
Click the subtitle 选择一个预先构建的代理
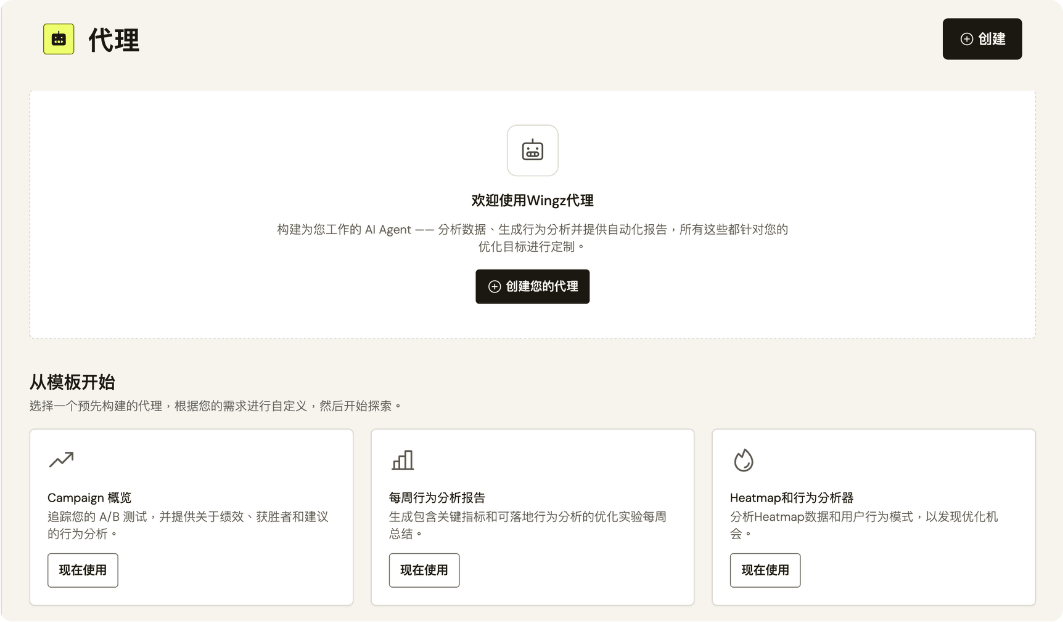tap(216, 406)
